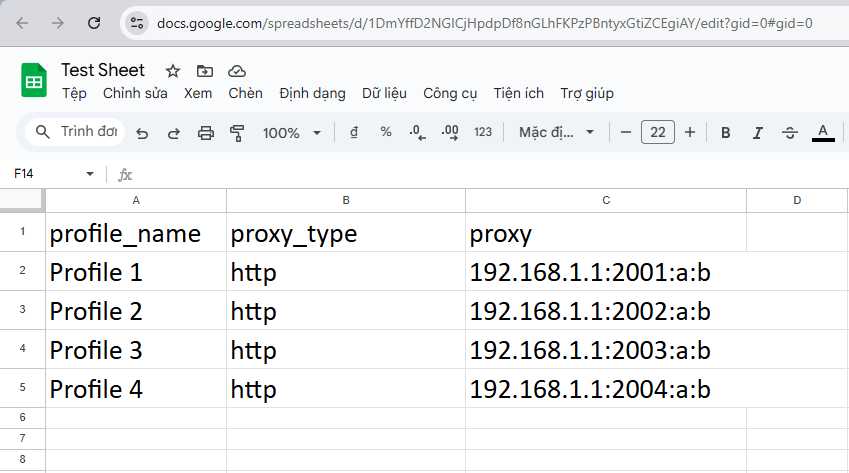Click the move to folder icon
The image size is (849, 473).
point(205,71)
